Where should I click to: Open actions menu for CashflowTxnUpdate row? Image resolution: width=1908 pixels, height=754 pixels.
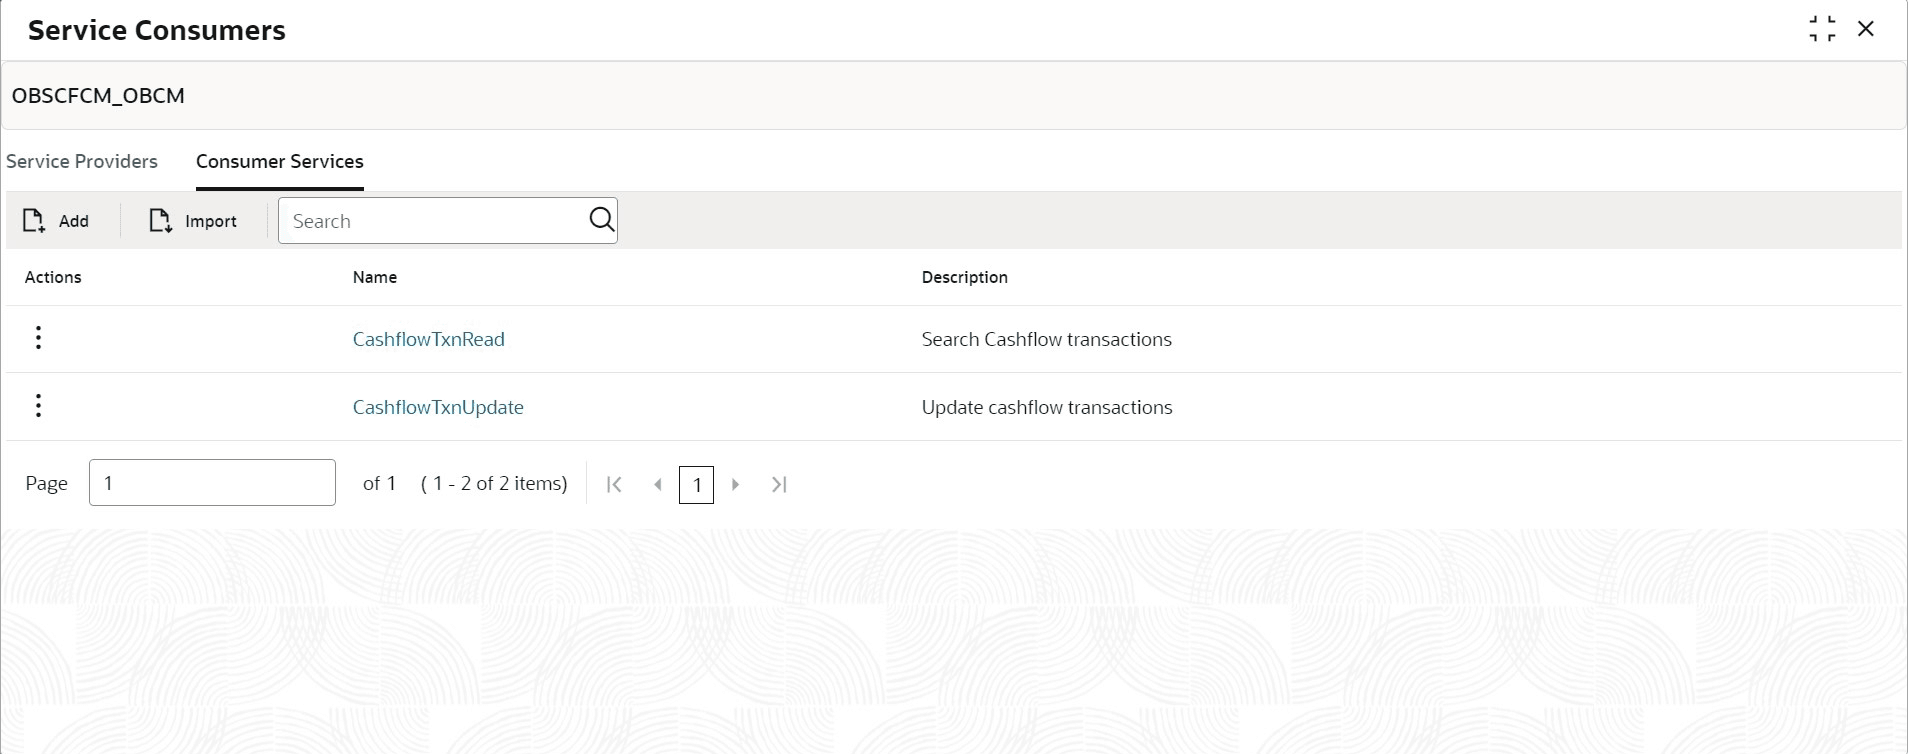click(38, 406)
